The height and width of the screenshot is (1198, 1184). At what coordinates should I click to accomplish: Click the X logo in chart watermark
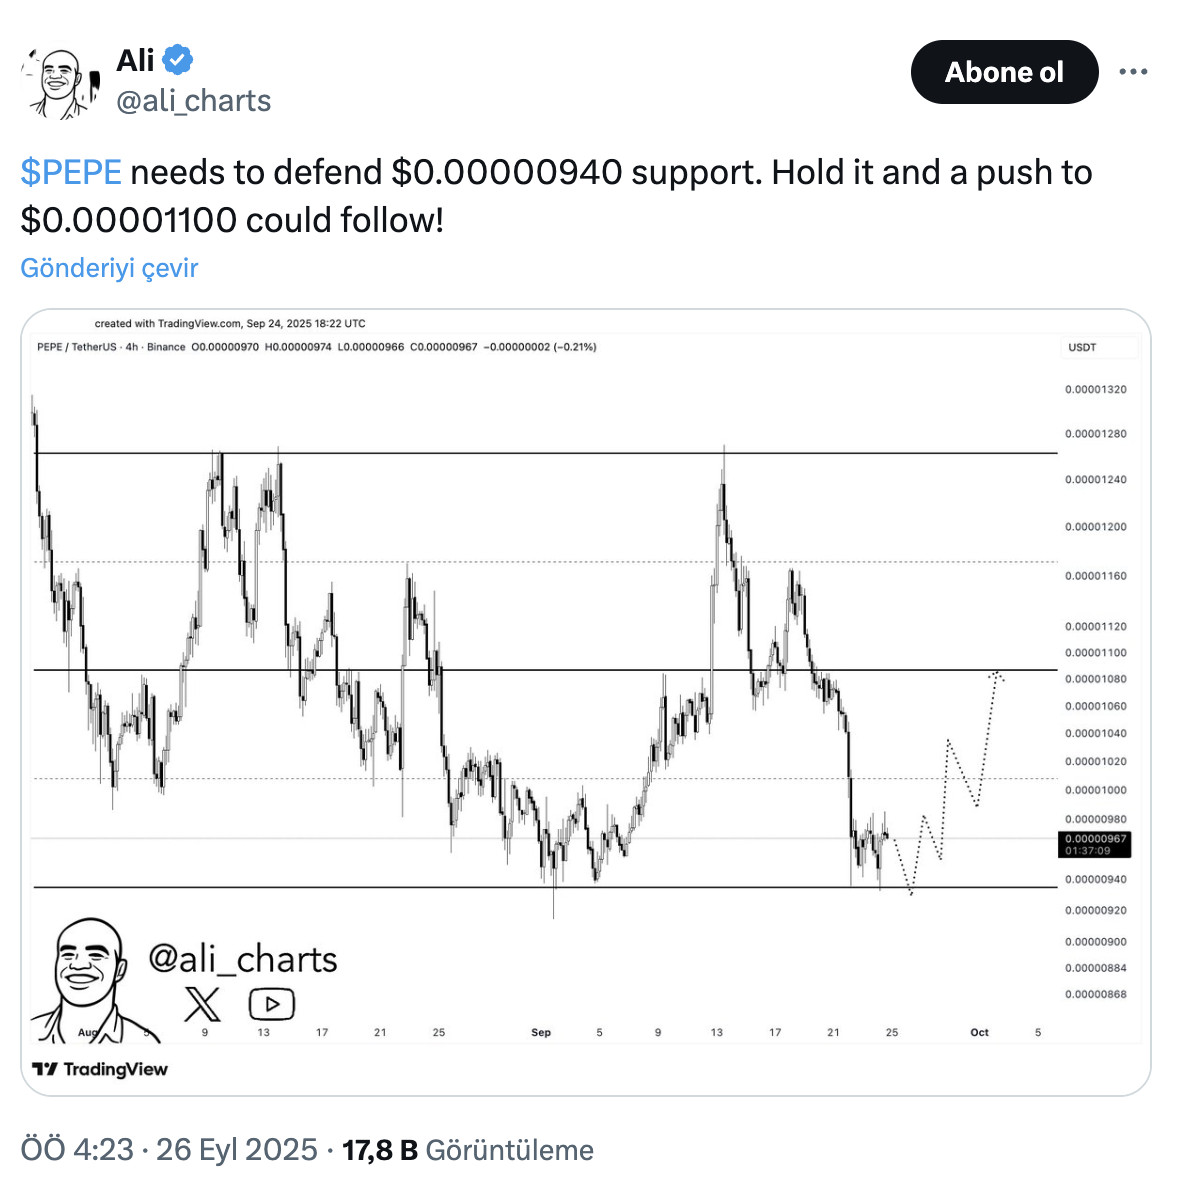tap(203, 1003)
